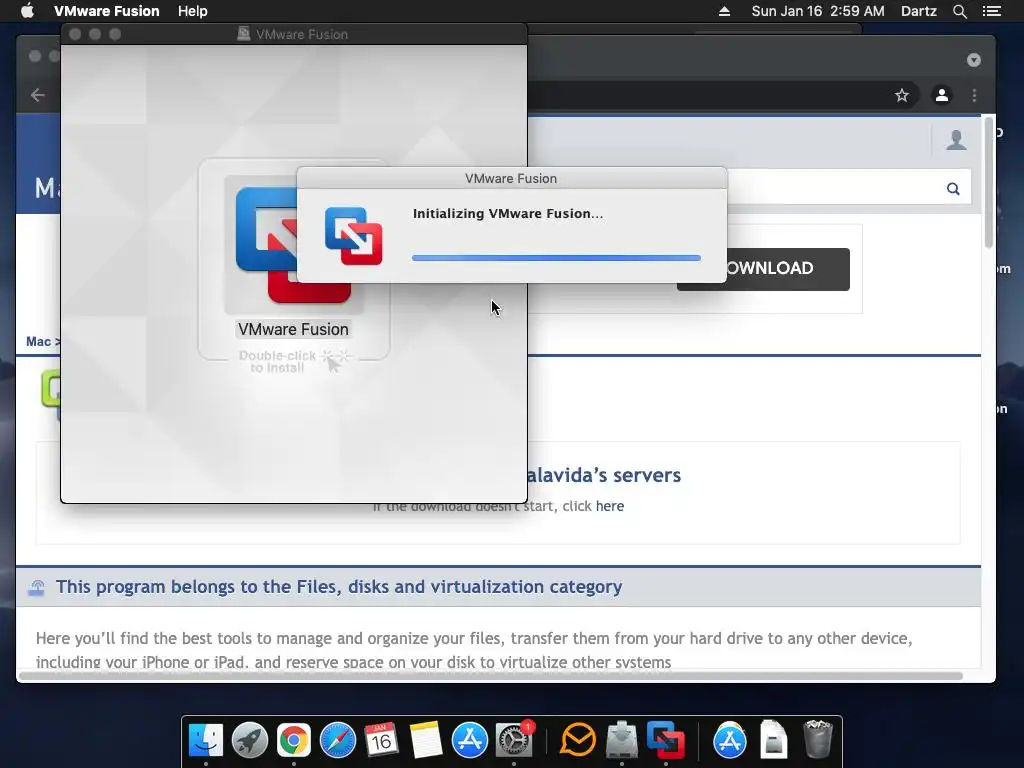Viewport: 1024px width, 768px height.
Task: Click the search magnifier on the webpage
Action: [x=953, y=189]
